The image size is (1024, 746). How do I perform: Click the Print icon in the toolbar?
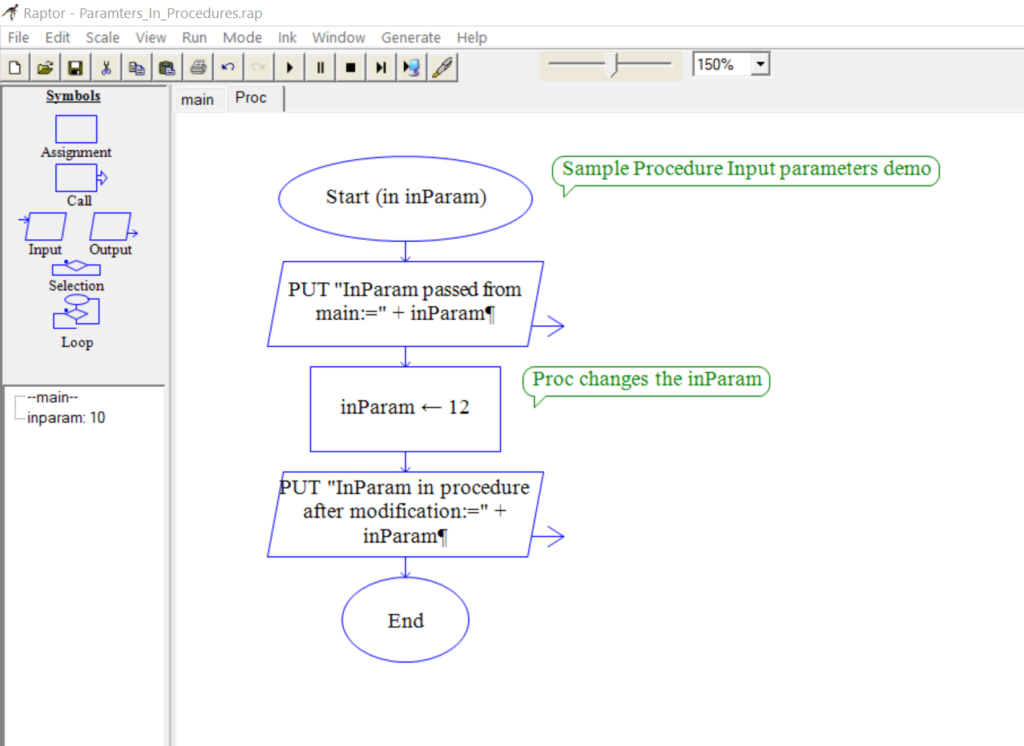[198, 67]
